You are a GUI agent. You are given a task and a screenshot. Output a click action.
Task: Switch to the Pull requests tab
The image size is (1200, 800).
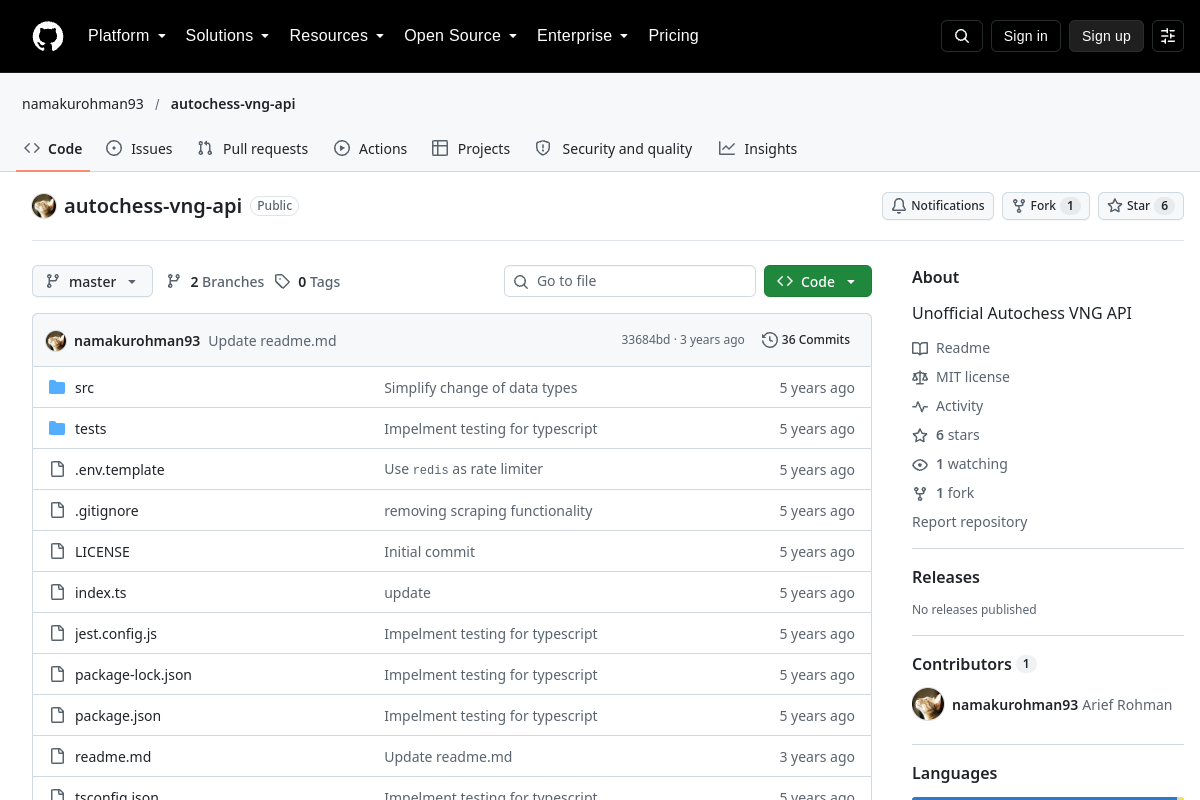[x=253, y=149]
